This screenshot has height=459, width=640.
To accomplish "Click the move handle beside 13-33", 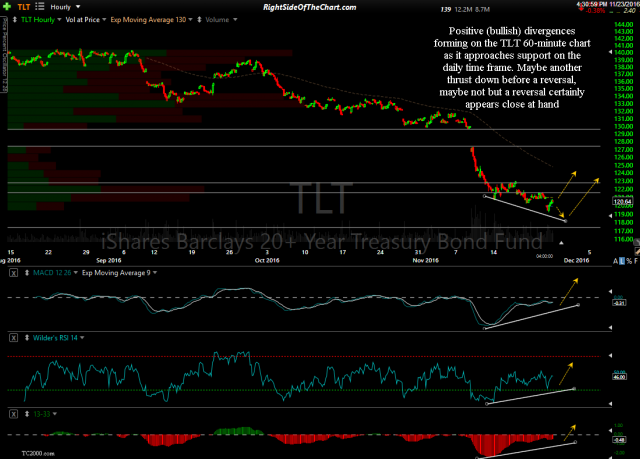I will coord(27,414).
